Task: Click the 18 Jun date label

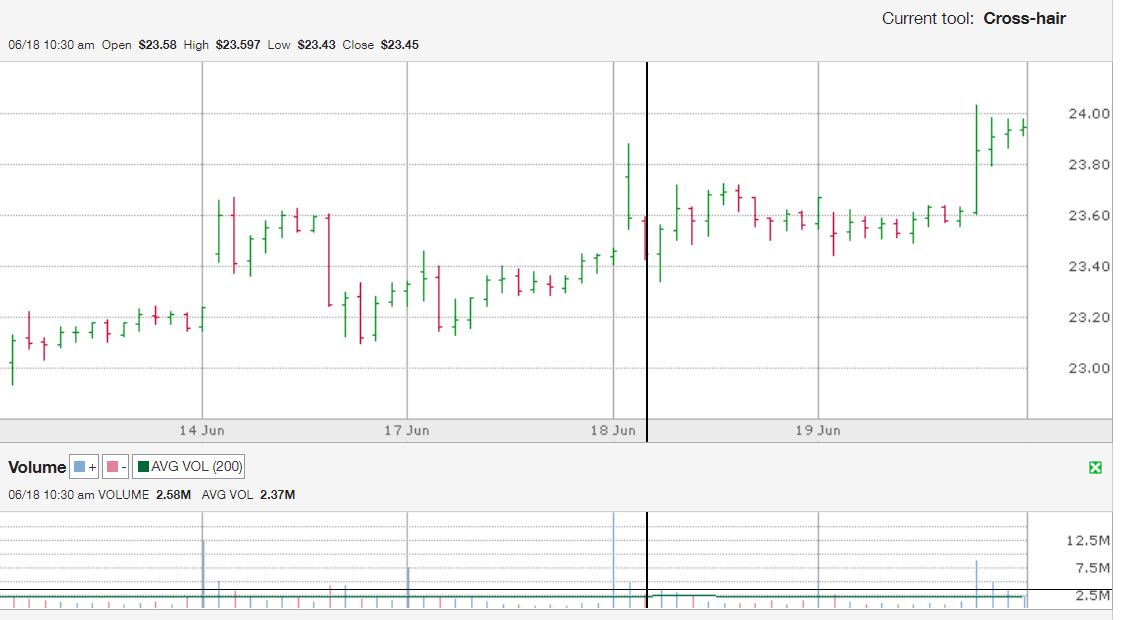Action: [x=613, y=430]
